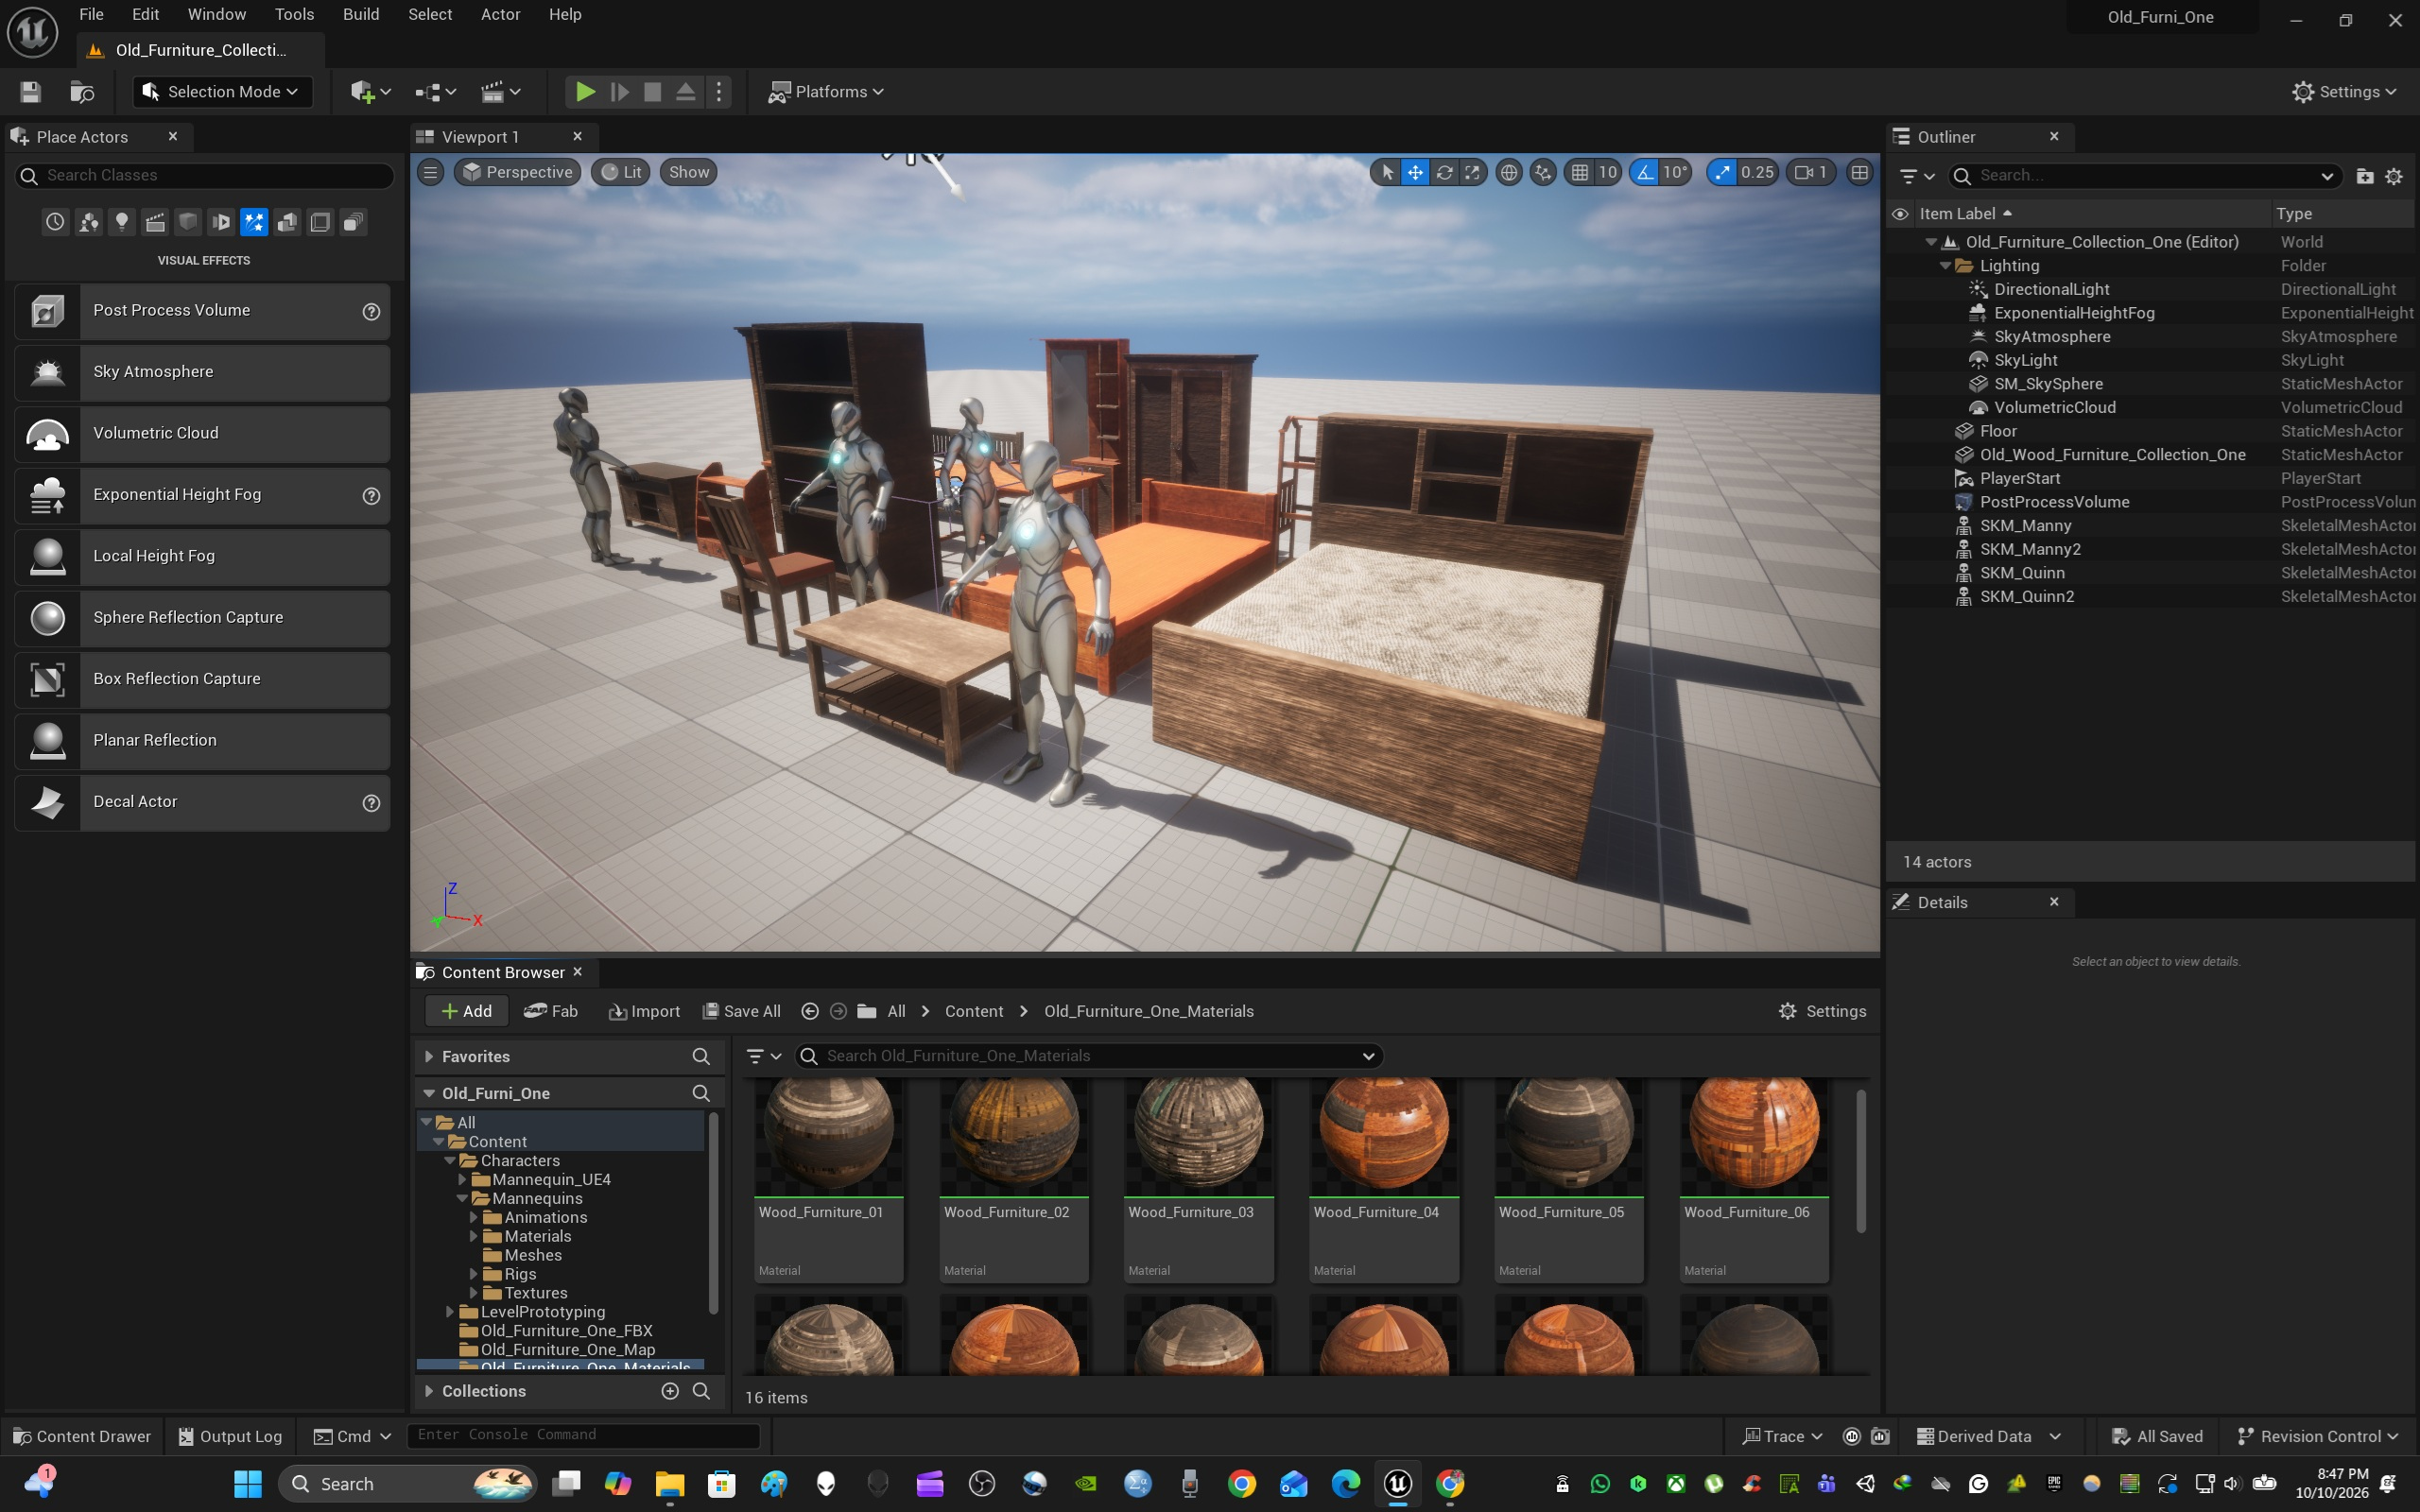This screenshot has width=2420, height=1512.
Task: Toggle grid snapping in the viewport toolbar
Action: point(1580,172)
